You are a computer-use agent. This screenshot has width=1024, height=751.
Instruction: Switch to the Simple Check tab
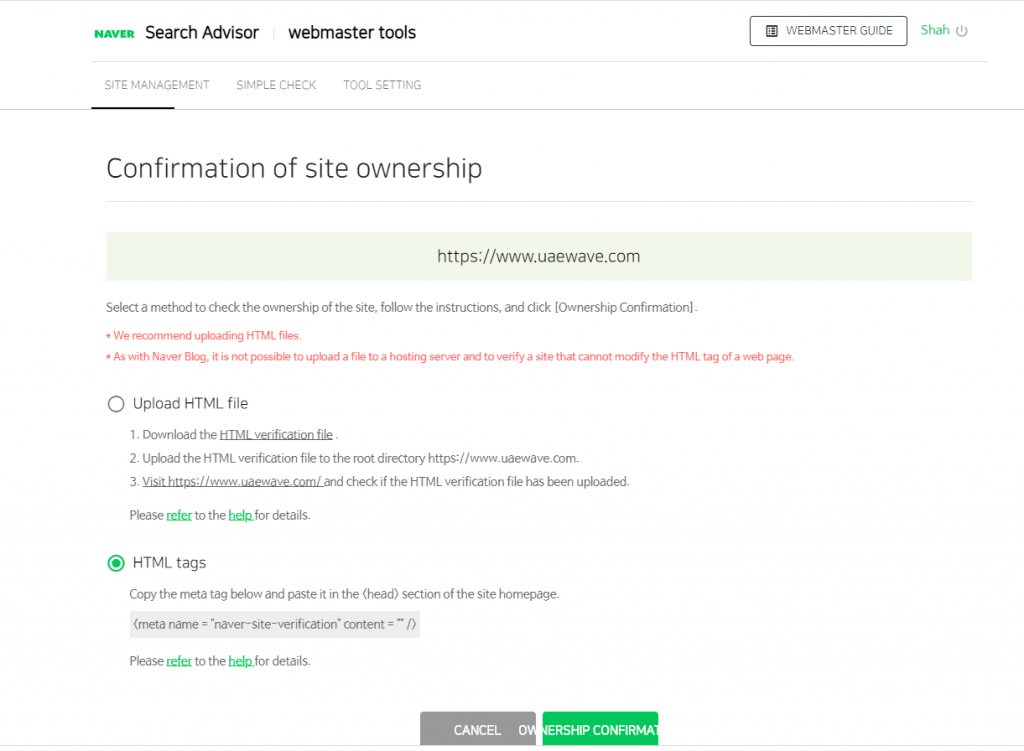point(276,85)
